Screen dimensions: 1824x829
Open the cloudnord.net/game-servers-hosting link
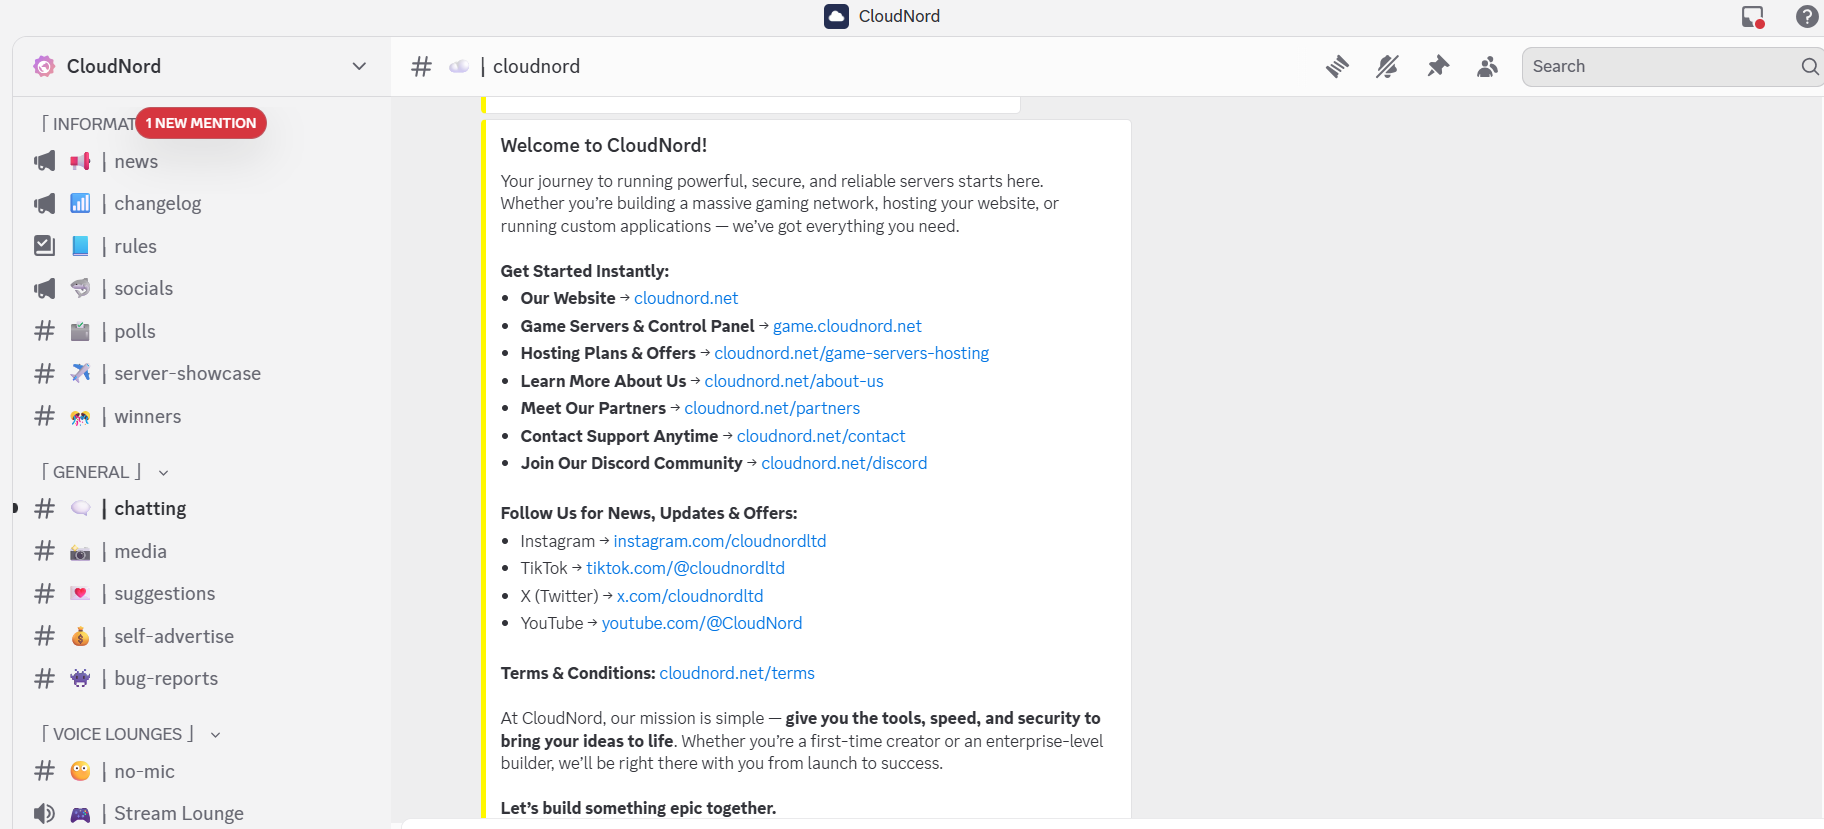tap(851, 353)
